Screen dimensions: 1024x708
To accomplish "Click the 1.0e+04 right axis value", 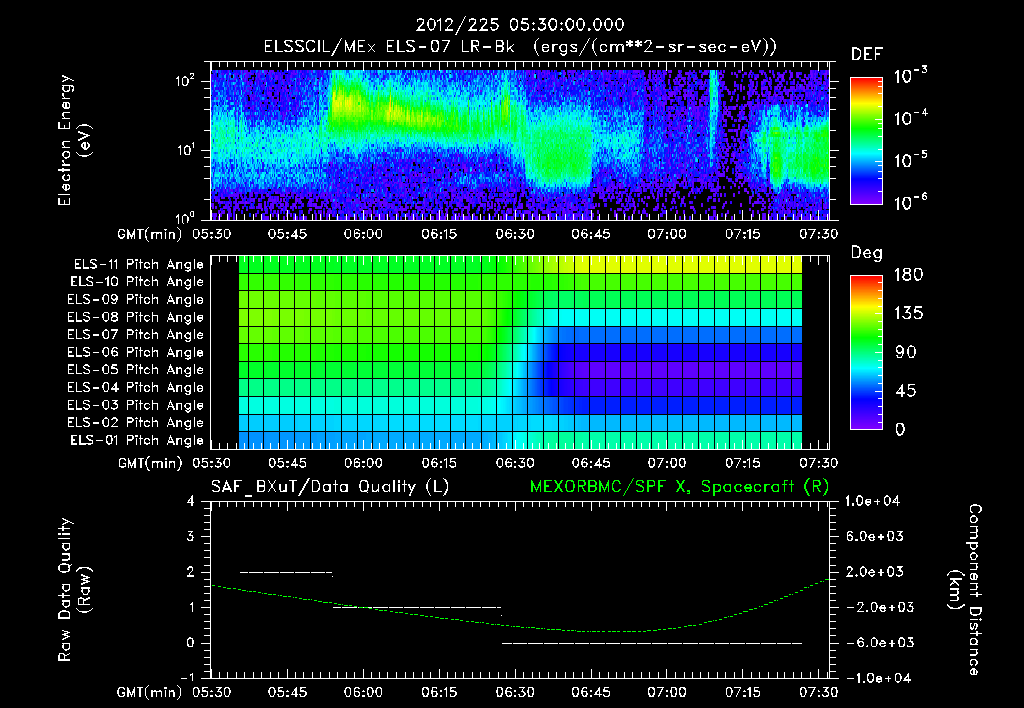I will 873,501.
